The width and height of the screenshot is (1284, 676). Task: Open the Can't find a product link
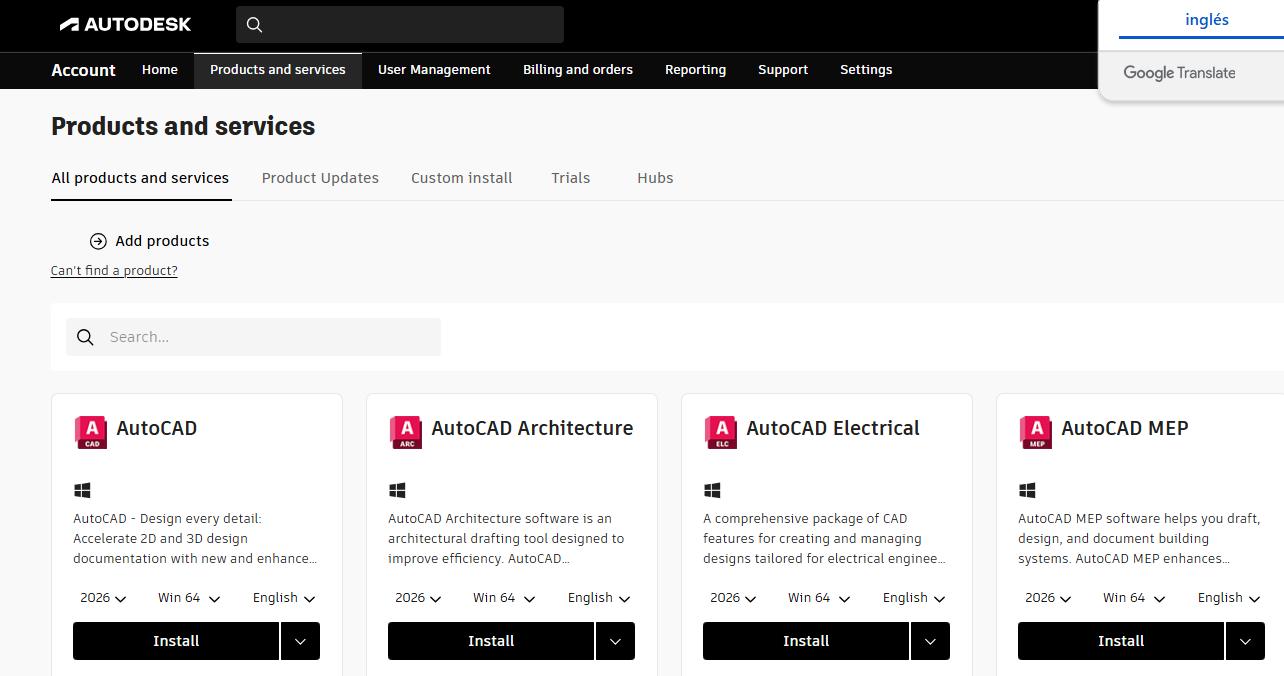point(114,271)
